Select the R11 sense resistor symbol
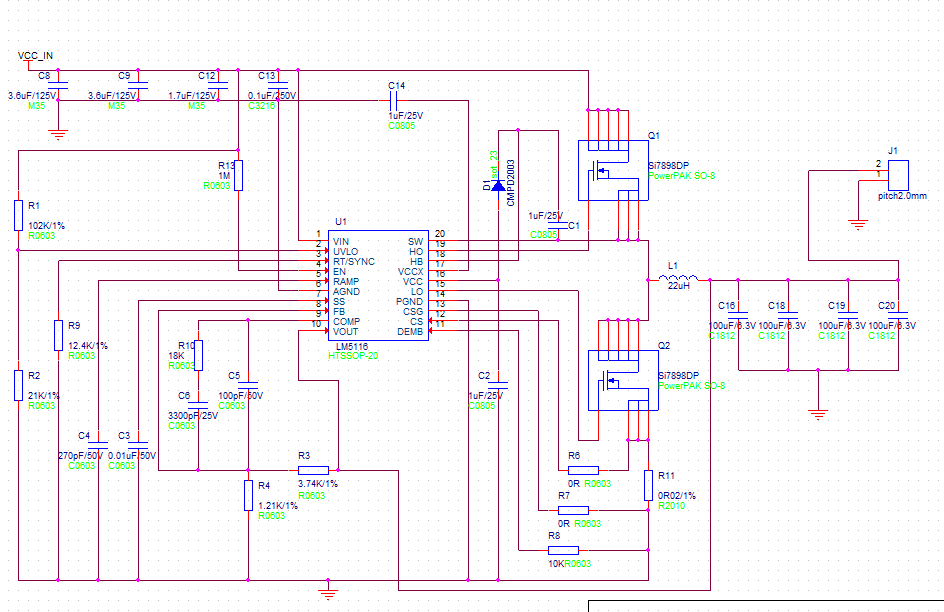The image size is (944, 612). (x=648, y=485)
